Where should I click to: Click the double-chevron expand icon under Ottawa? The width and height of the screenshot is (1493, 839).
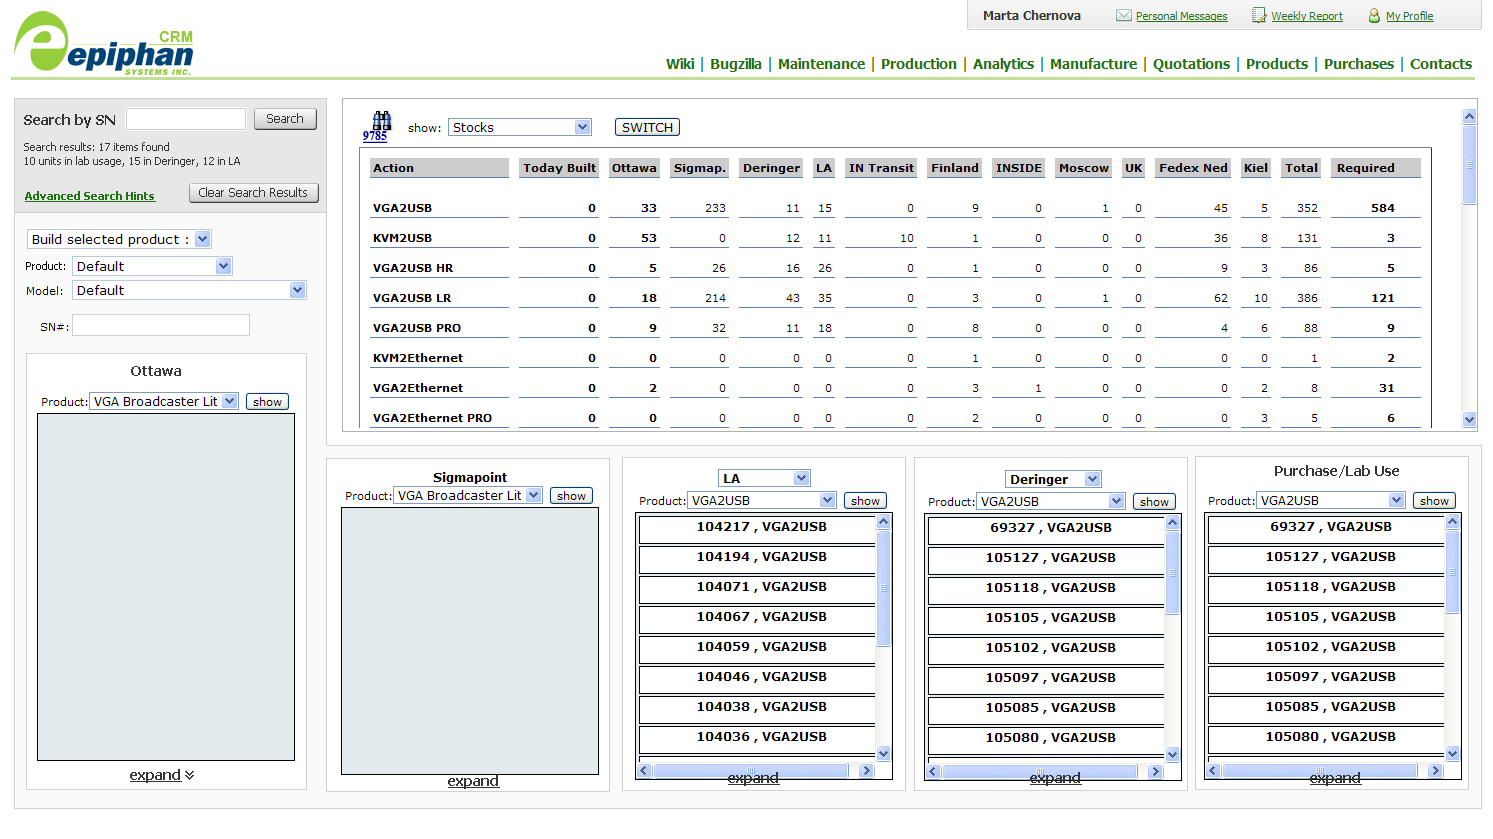click(x=190, y=775)
